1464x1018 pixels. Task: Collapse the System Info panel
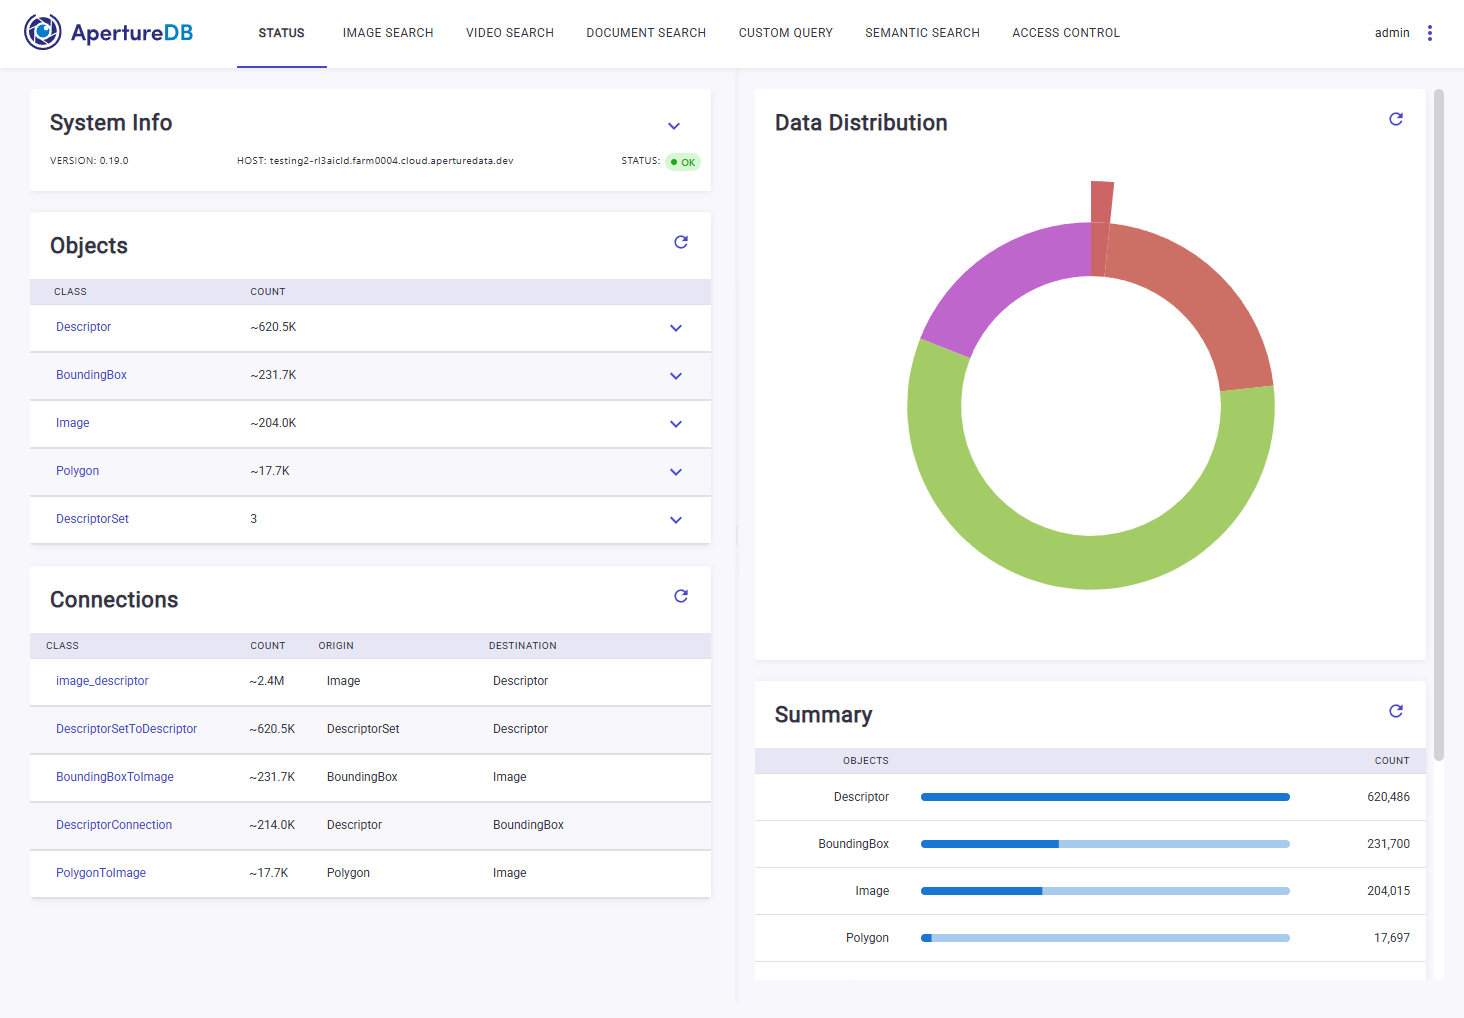click(674, 126)
